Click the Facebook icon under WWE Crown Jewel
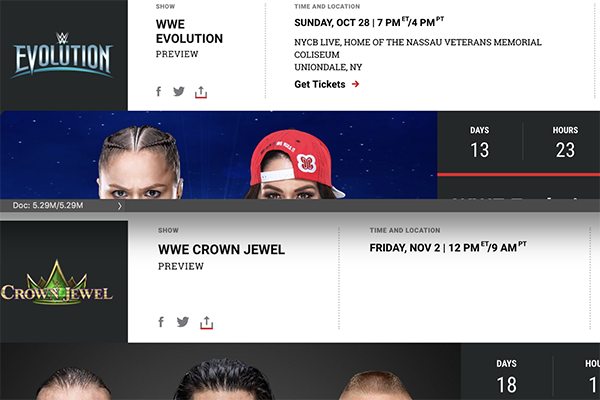Viewport: 600px width, 400px height. 161,322
